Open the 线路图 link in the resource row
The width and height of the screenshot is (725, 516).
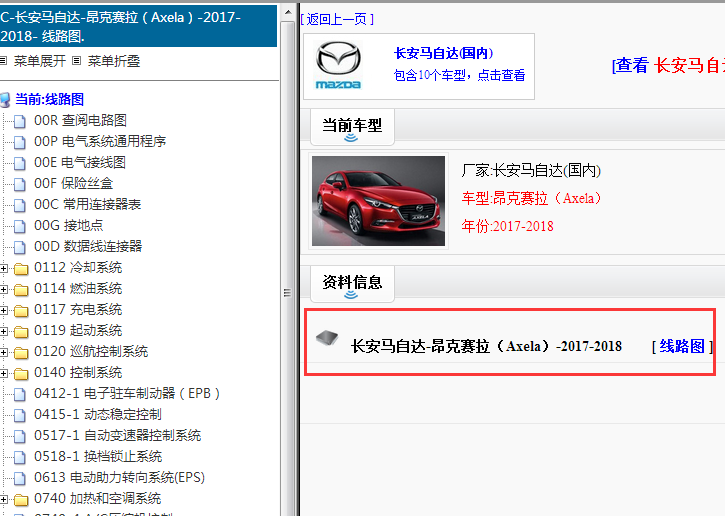pyautogui.click(x=682, y=346)
